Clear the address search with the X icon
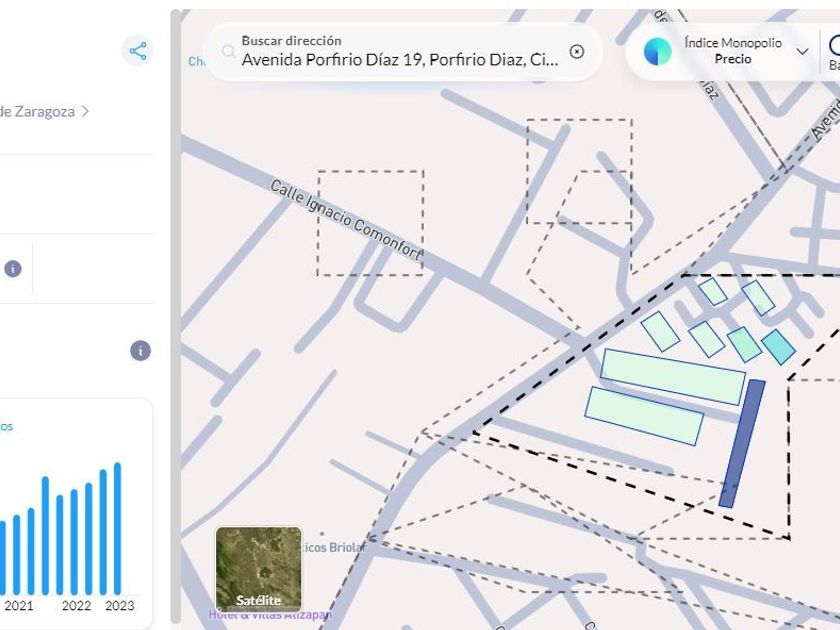 click(577, 52)
